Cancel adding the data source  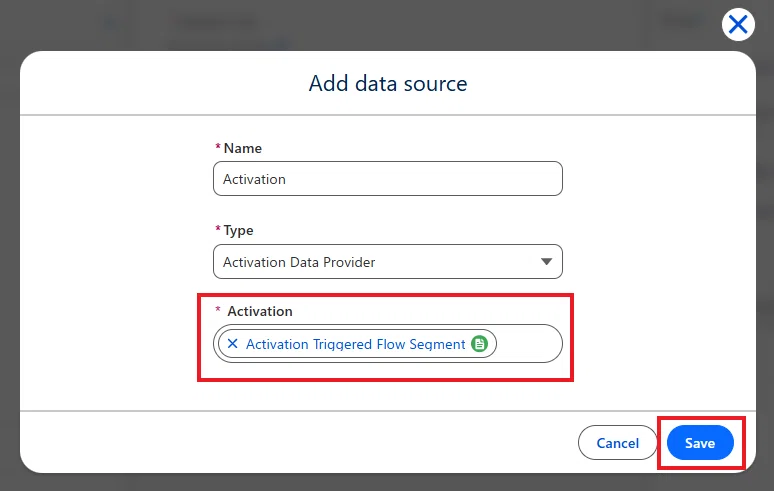coord(618,443)
